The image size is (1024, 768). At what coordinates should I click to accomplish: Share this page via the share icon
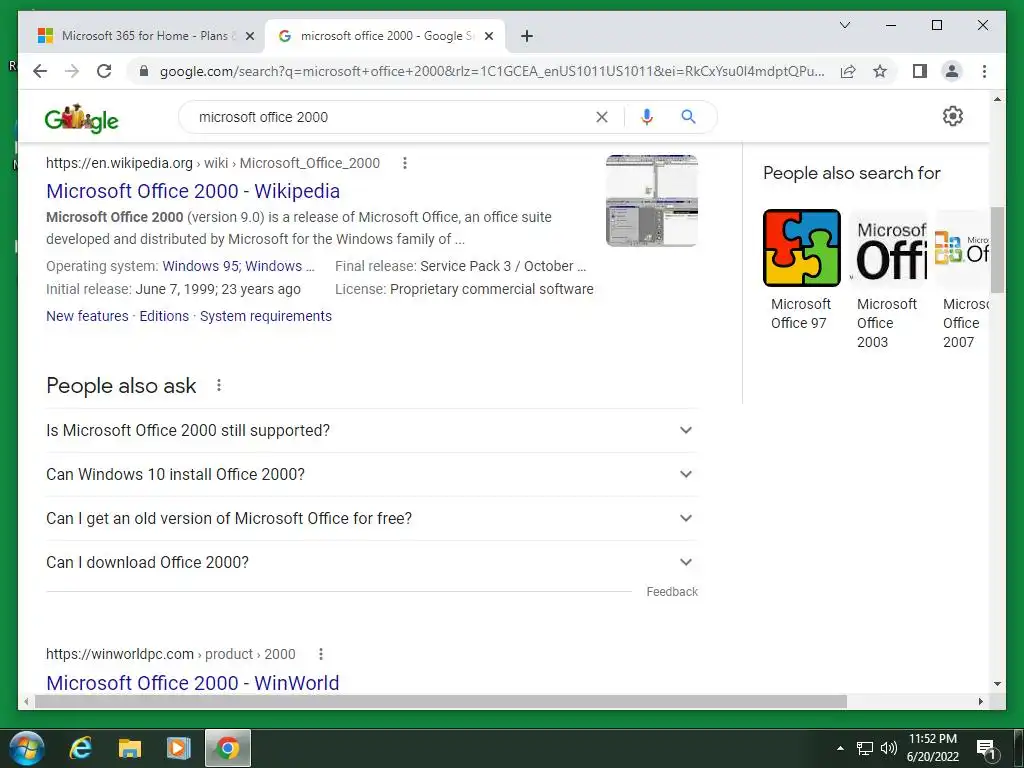coord(848,71)
